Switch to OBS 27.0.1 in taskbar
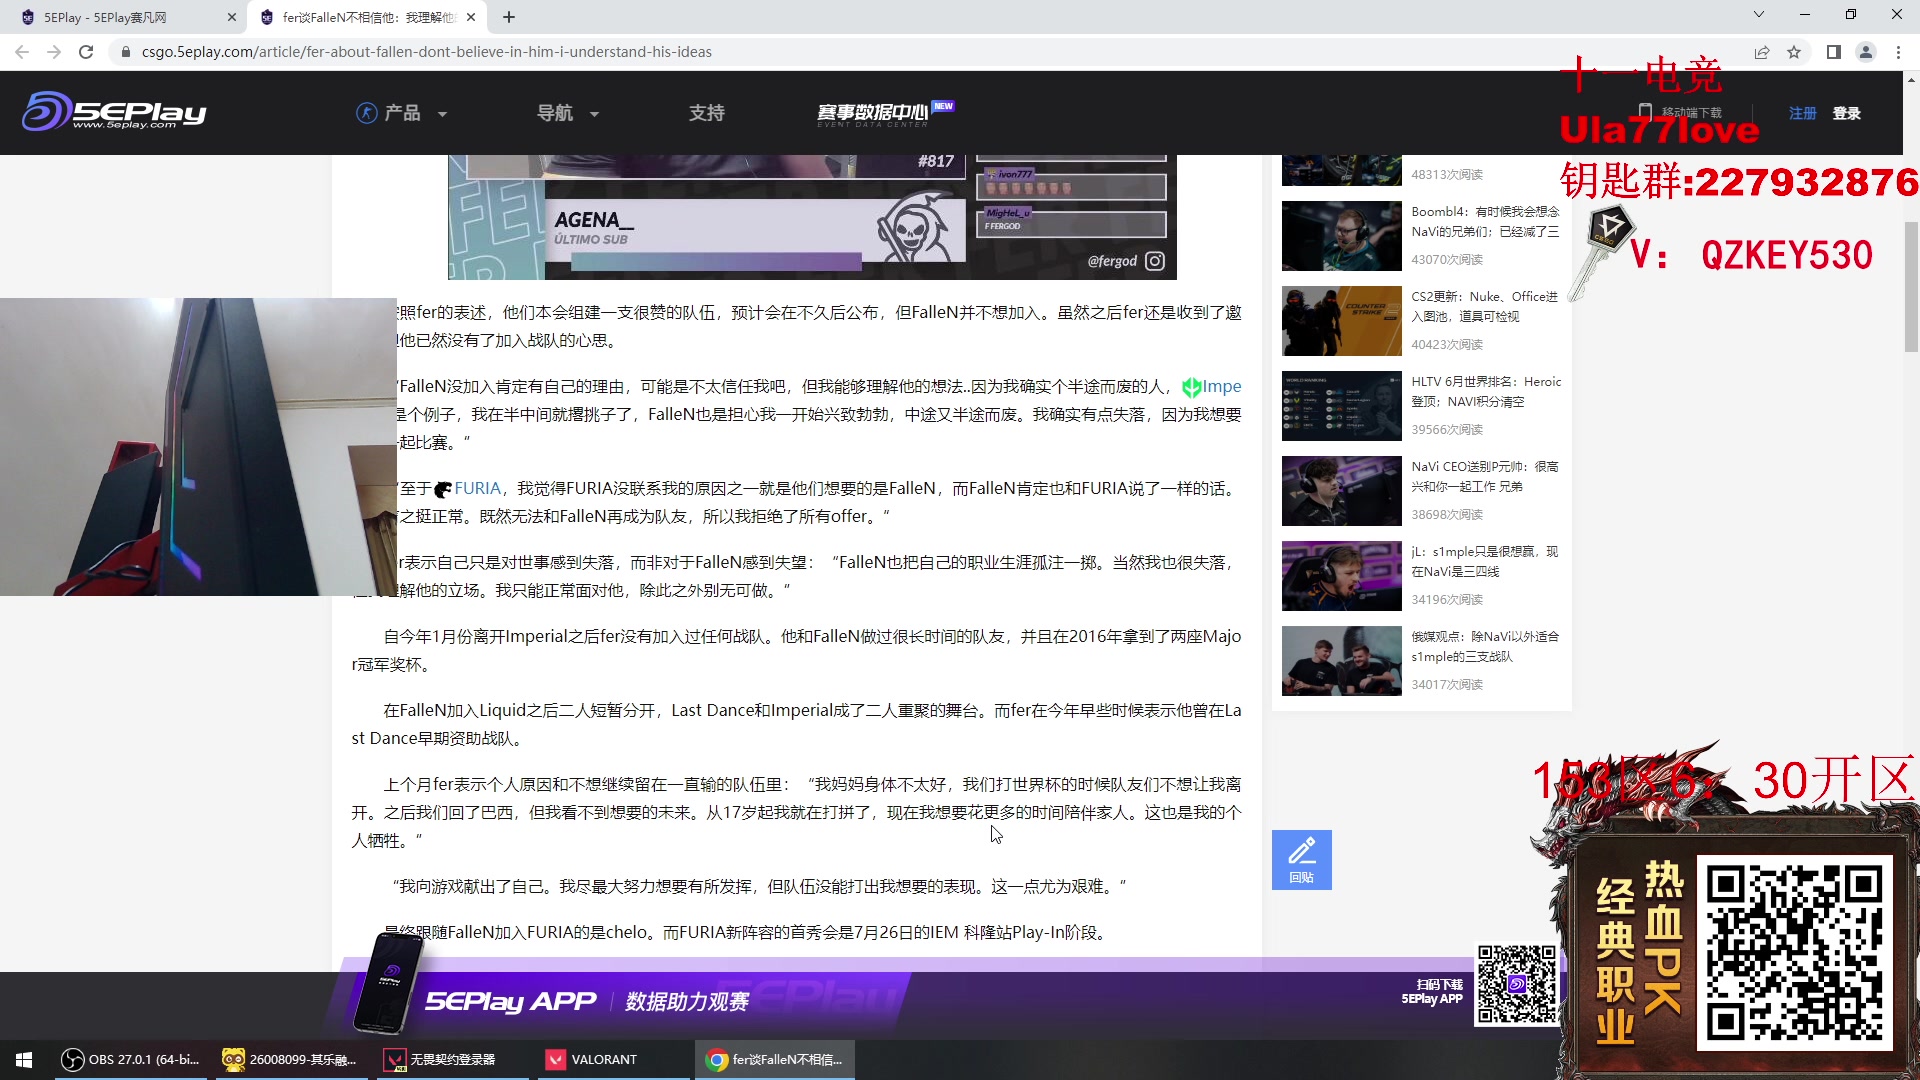The width and height of the screenshot is (1920, 1080). point(131,1059)
